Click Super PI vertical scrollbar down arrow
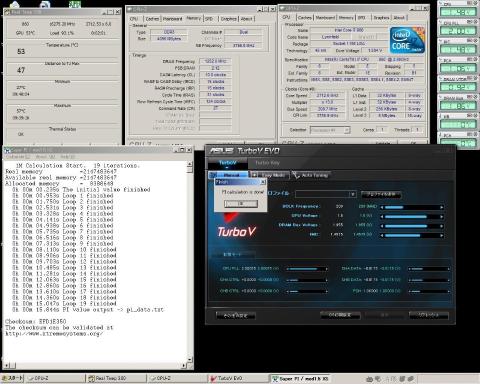Viewport: 480px width, 384px height. (190, 359)
